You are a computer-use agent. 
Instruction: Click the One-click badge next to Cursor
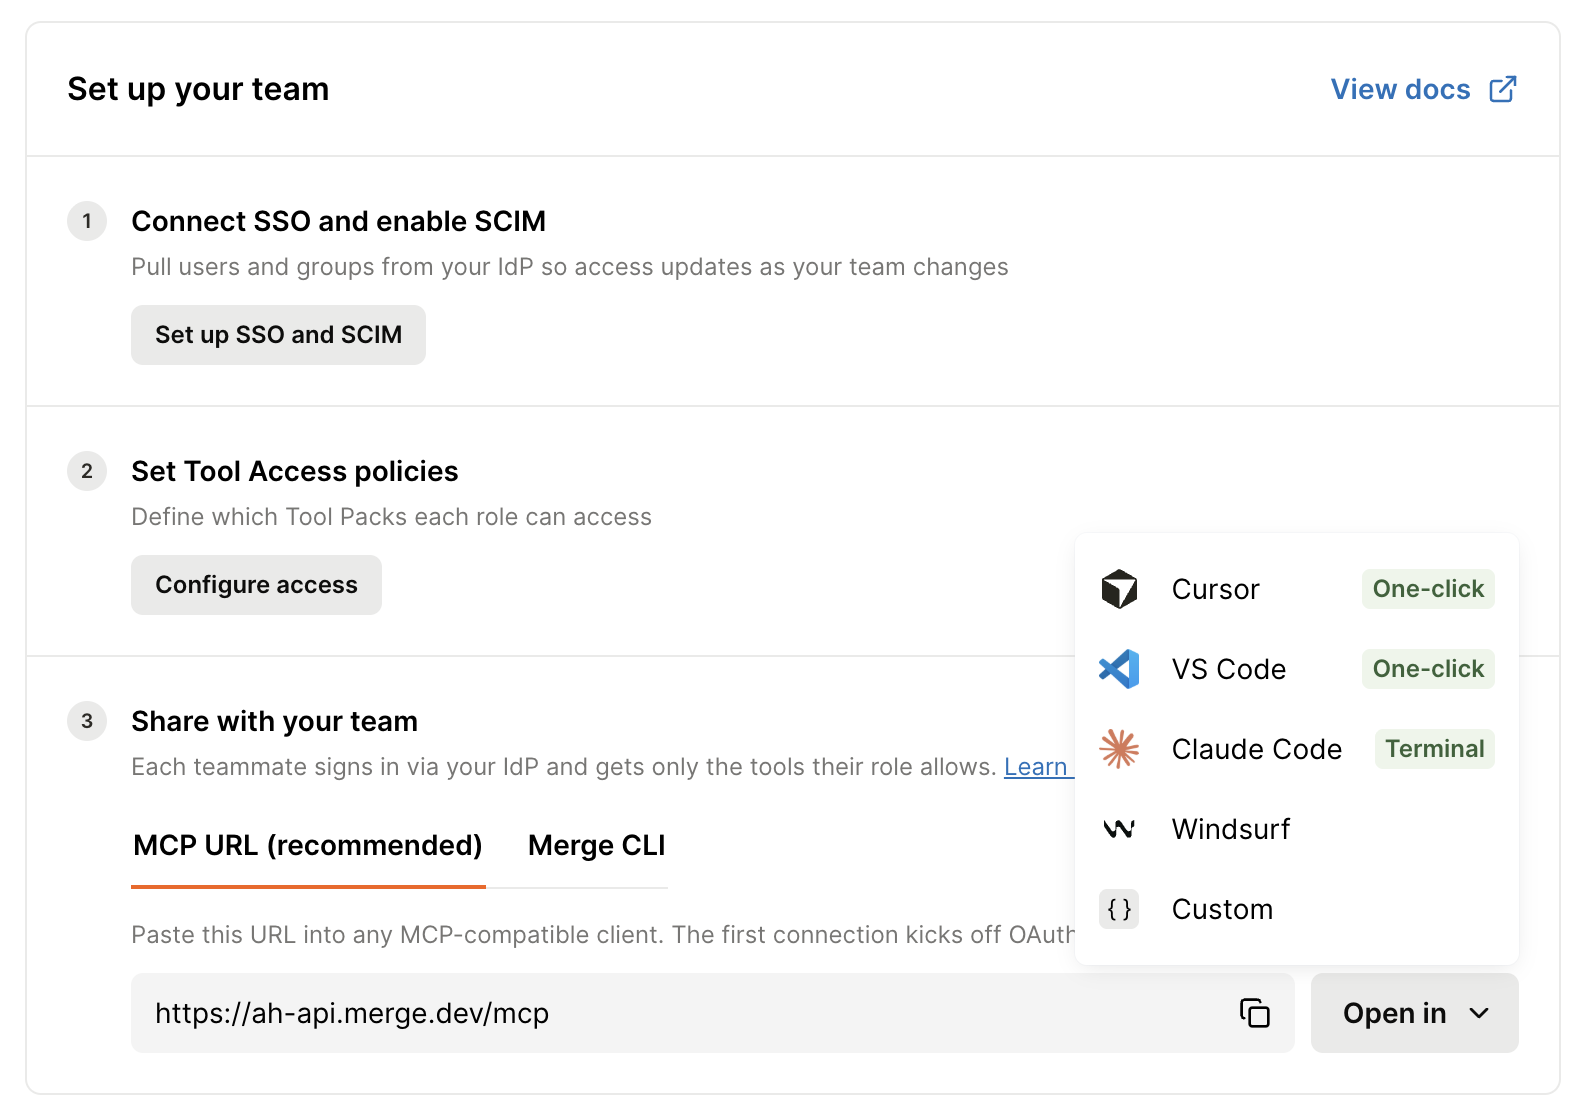[1428, 589]
